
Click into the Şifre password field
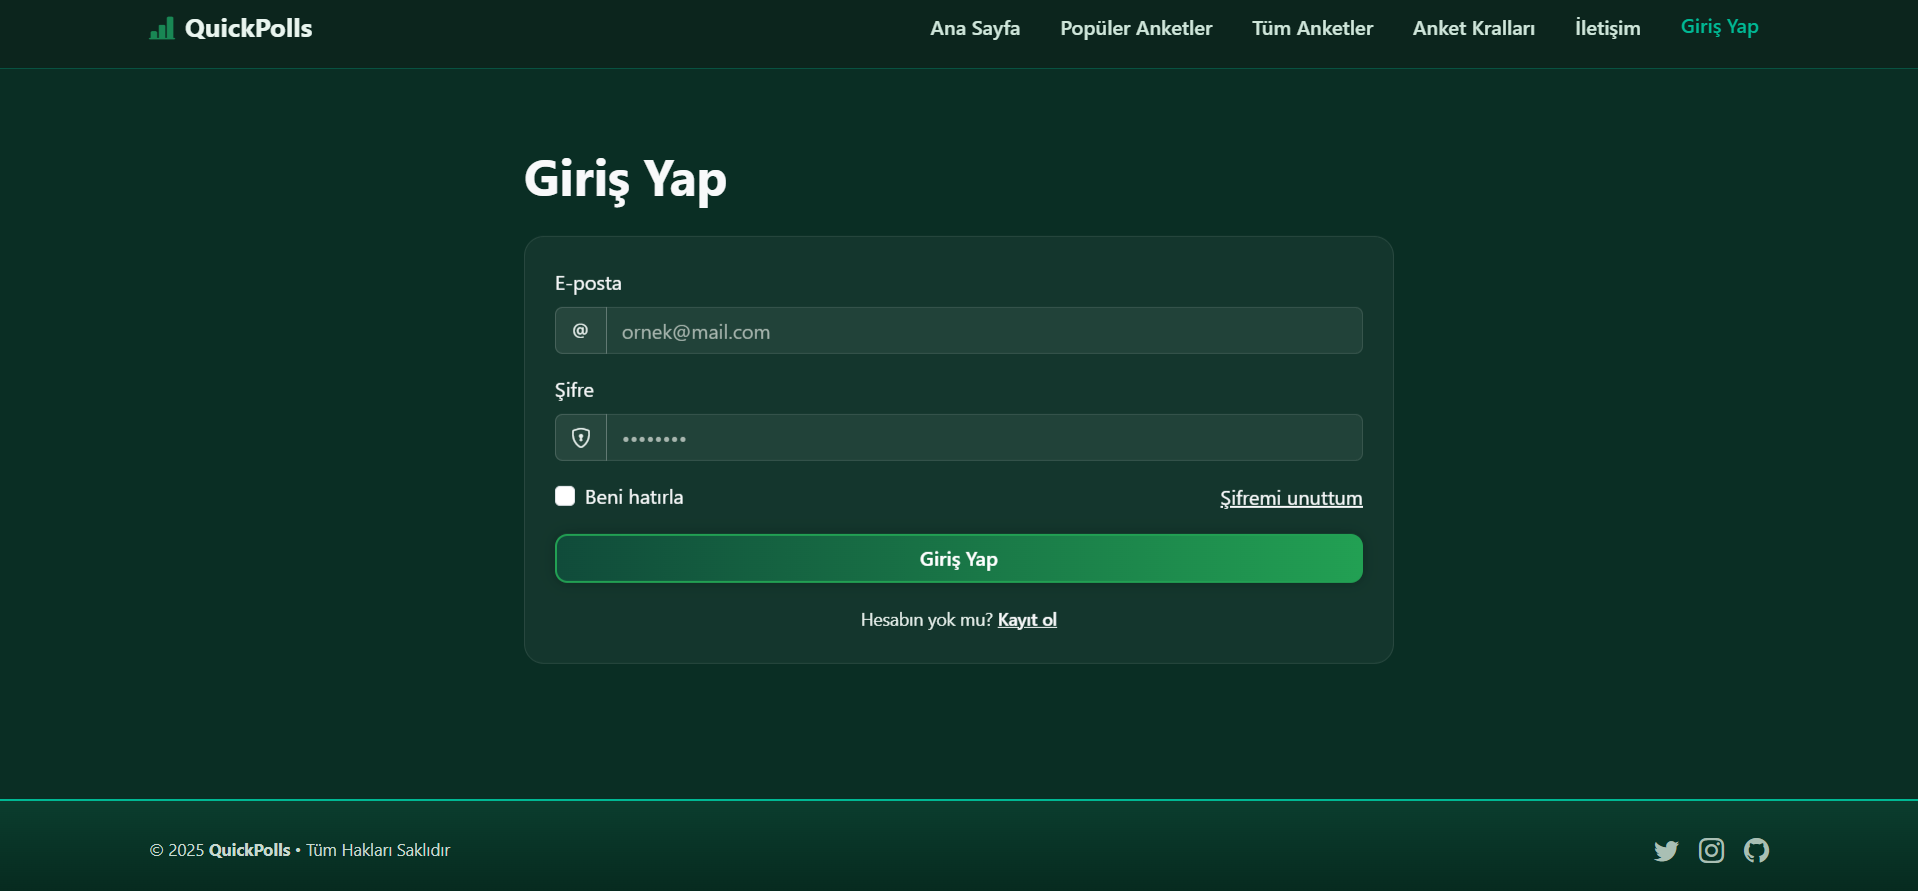pos(983,438)
